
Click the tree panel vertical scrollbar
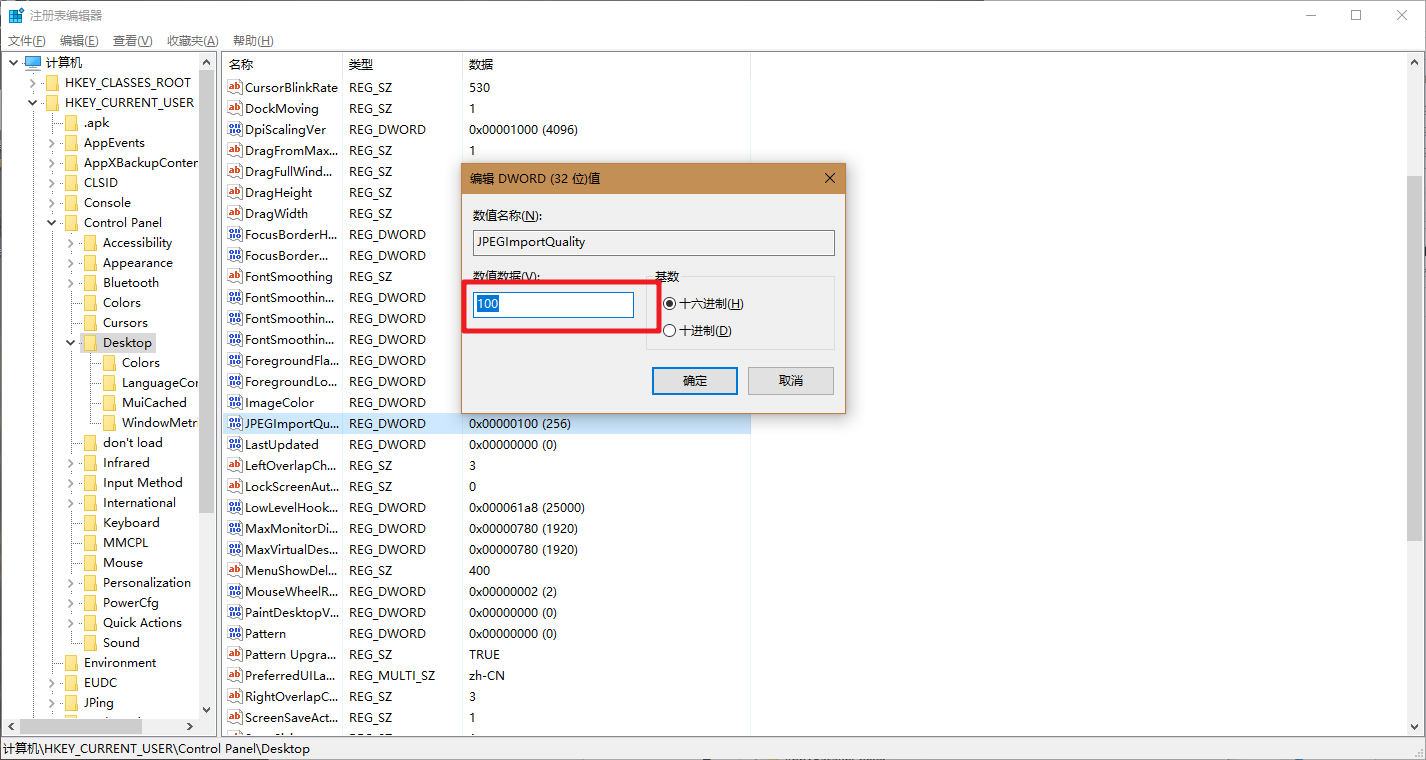(x=207, y=300)
